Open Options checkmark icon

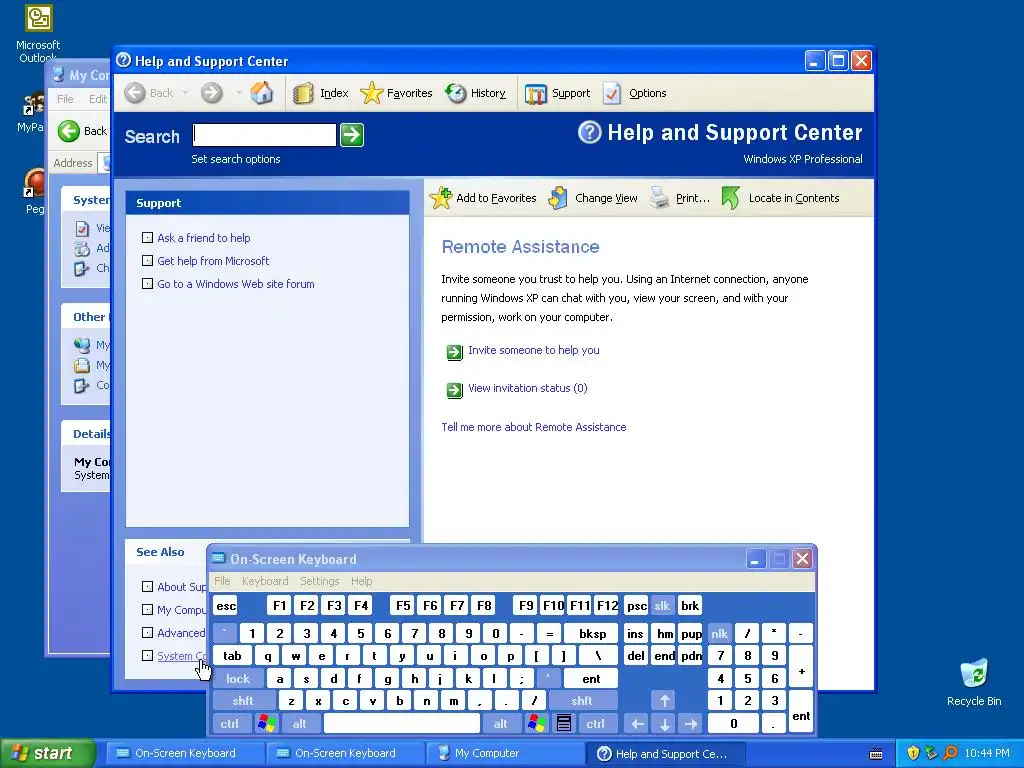[612, 93]
